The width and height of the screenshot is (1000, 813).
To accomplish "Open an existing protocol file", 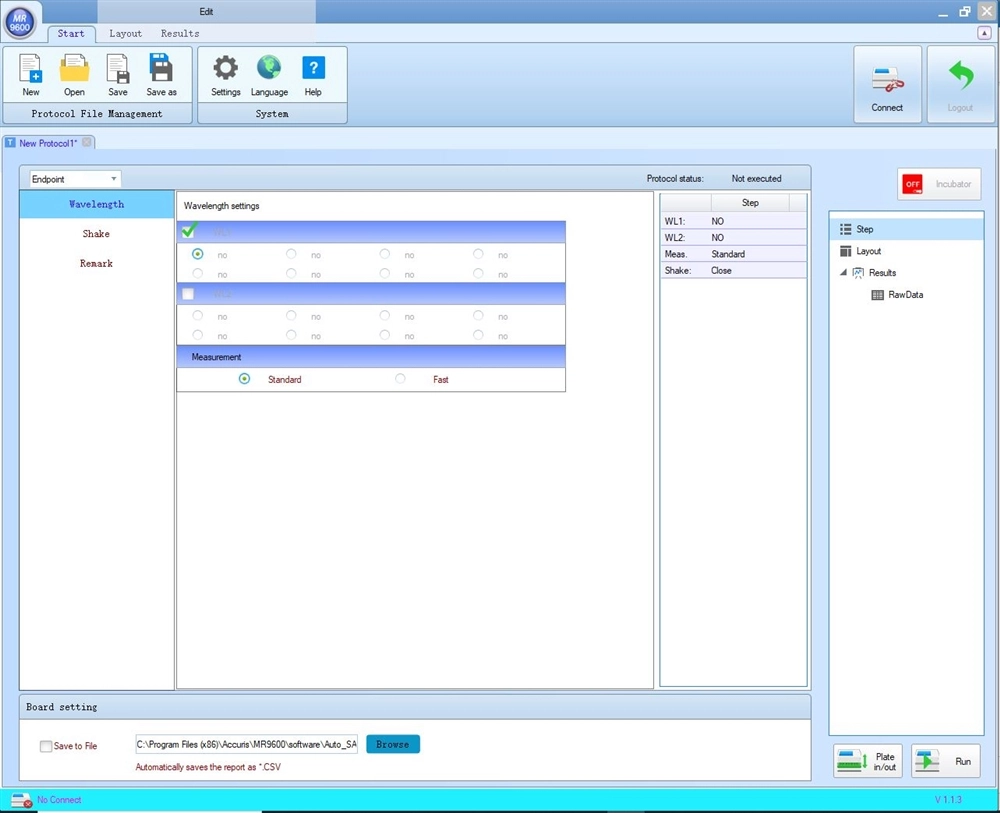I will click(73, 74).
